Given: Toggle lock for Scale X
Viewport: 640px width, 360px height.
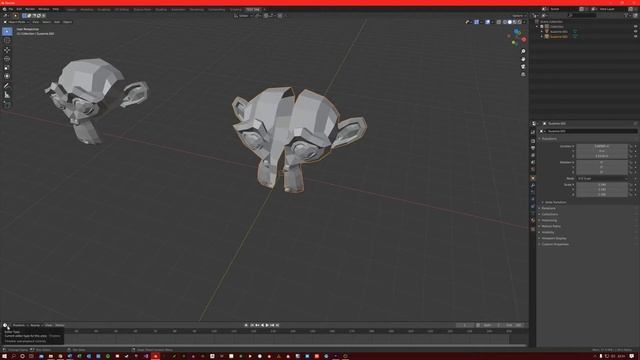Looking at the screenshot, I should [631, 184].
